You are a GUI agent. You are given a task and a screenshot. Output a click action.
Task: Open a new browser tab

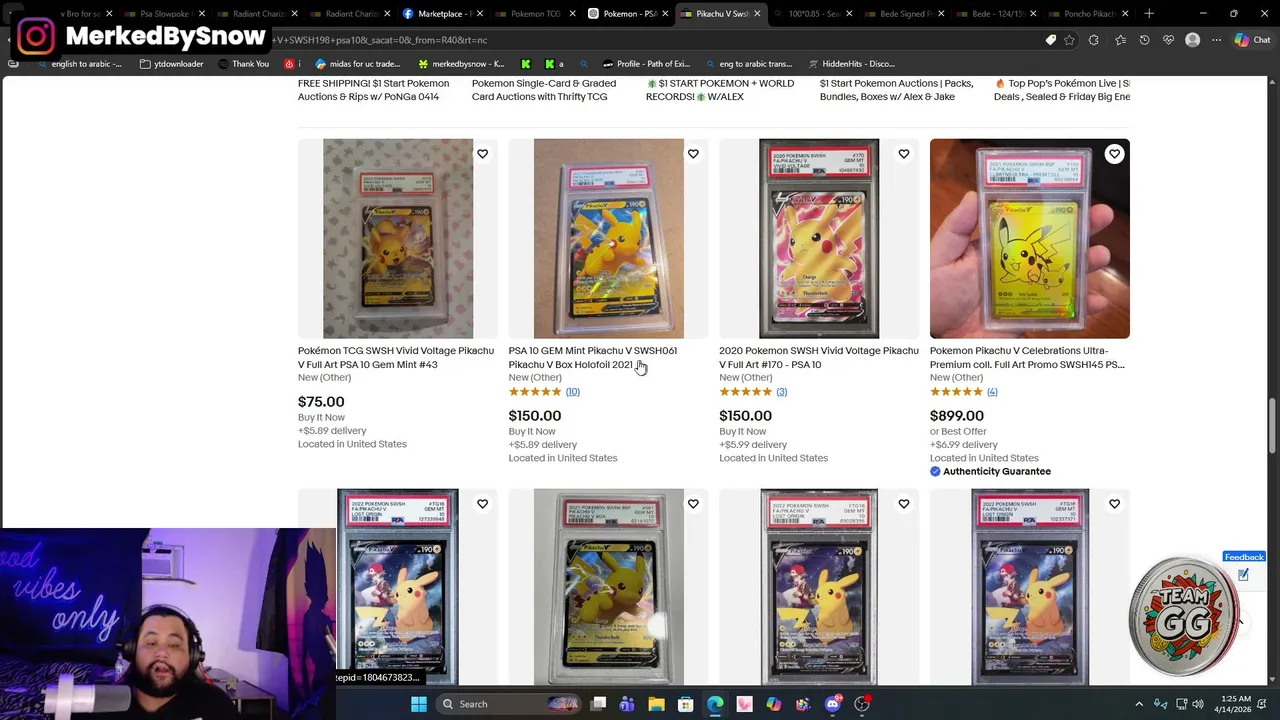click(1149, 14)
